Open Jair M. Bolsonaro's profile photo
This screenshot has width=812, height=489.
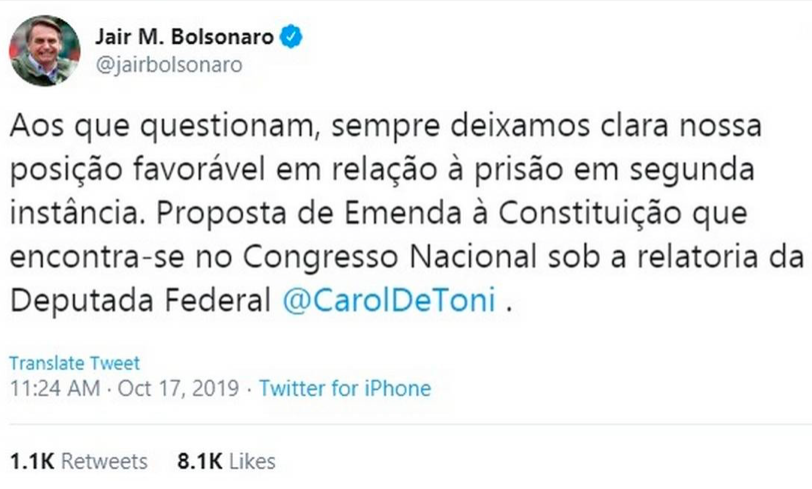45,50
